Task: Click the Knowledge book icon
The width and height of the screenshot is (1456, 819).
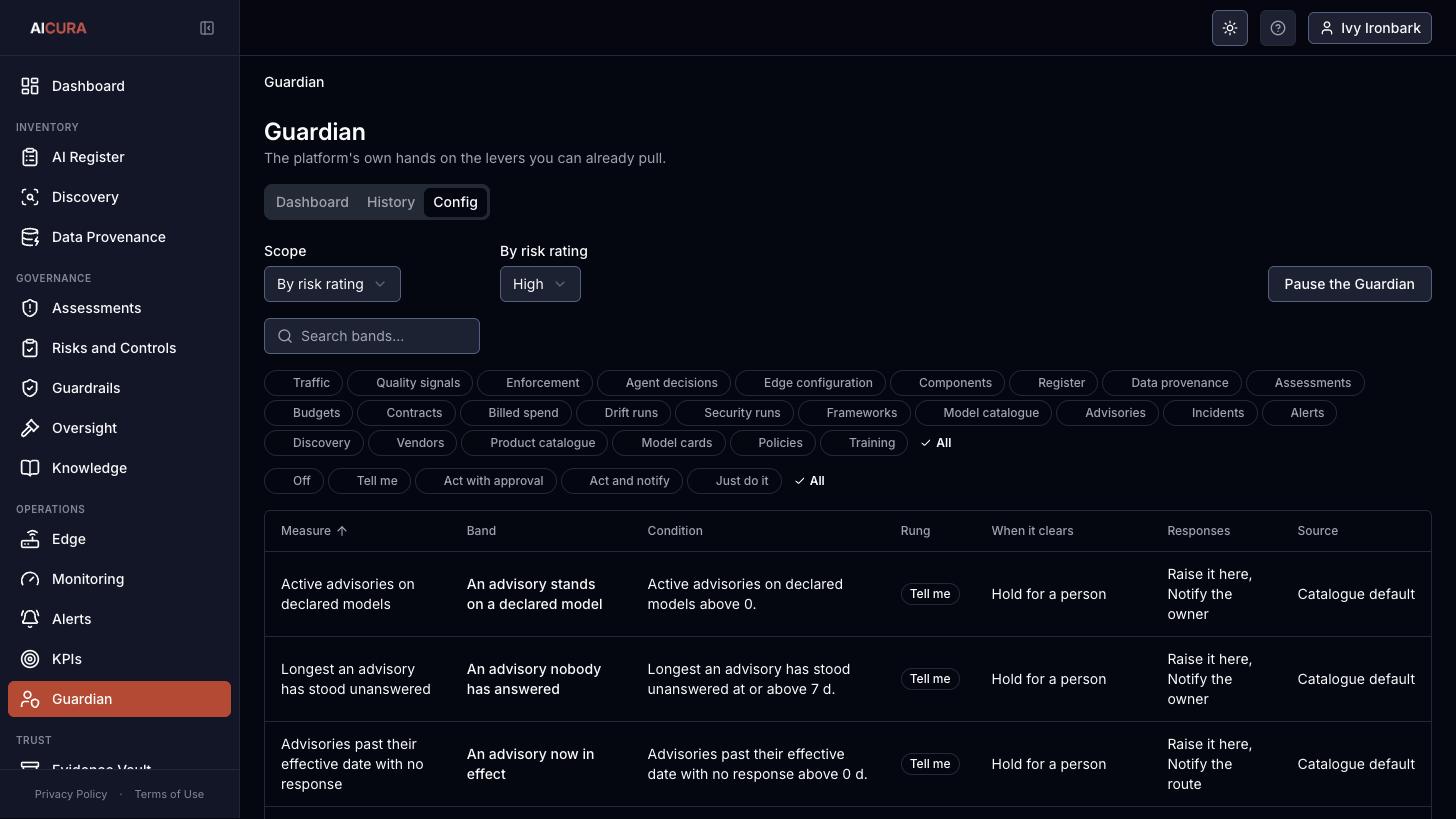Action: click(x=30, y=468)
